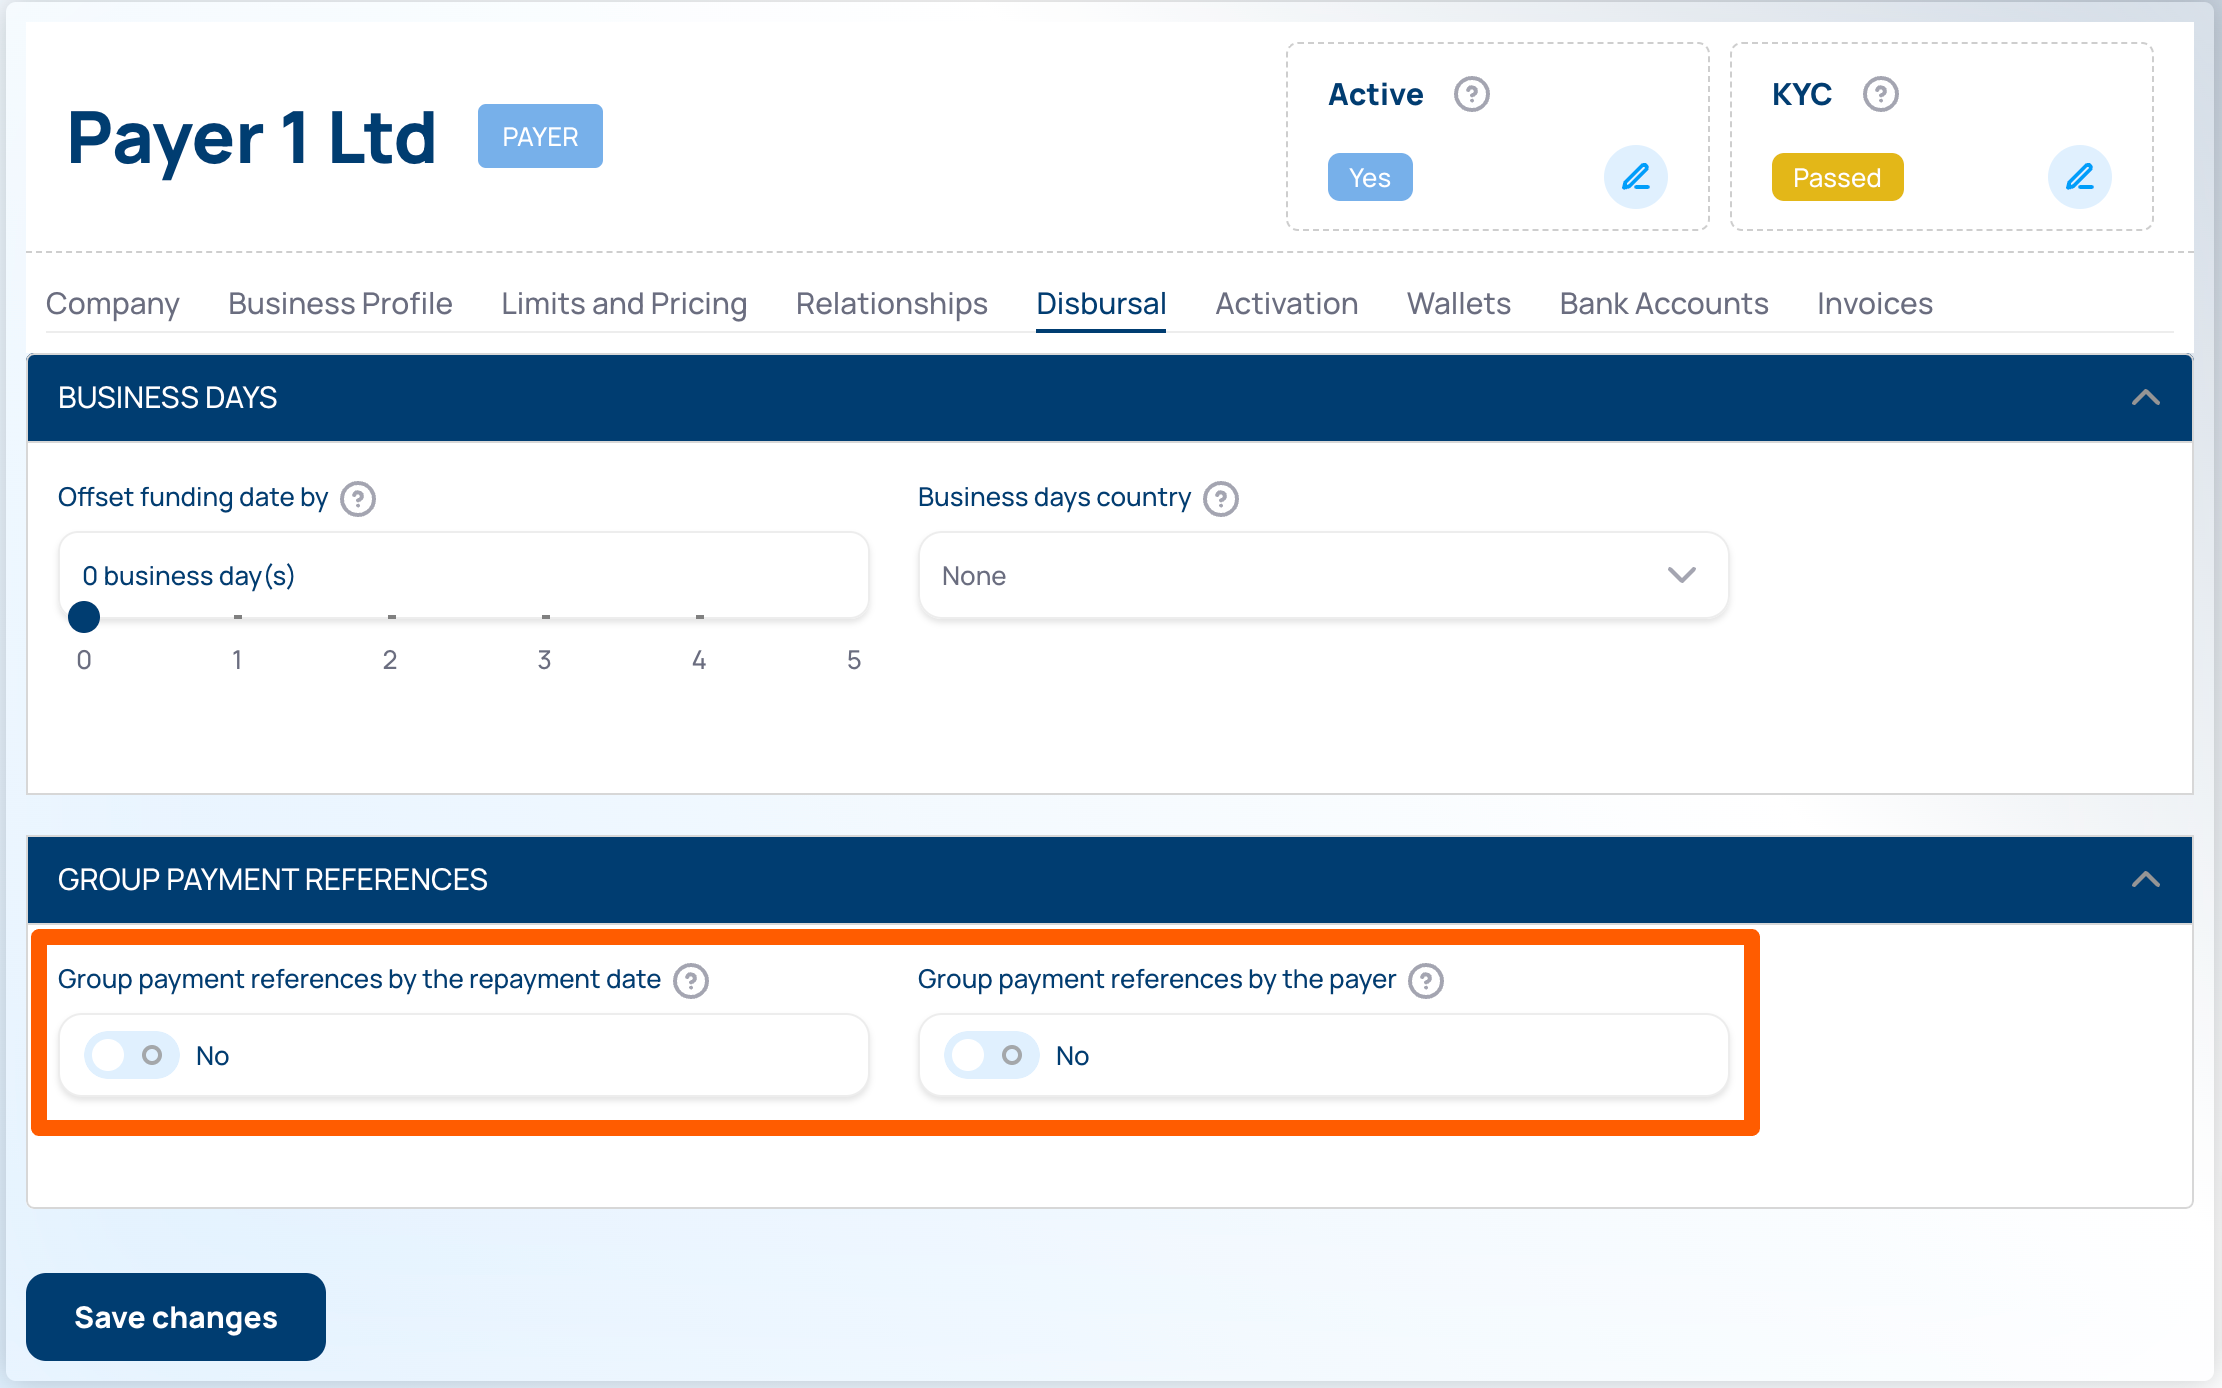The height and width of the screenshot is (1388, 2222).
Task: Go to the Wallets tab
Action: (1458, 303)
